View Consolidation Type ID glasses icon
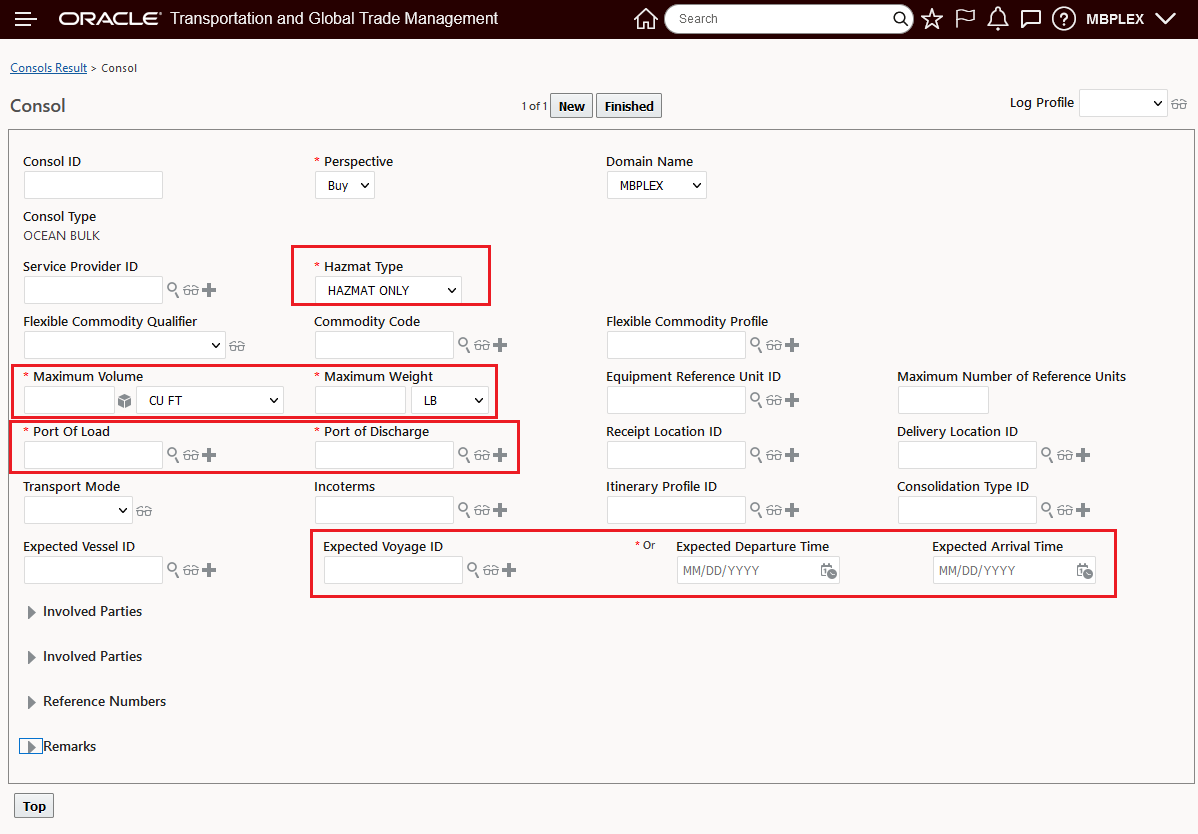Screen dimensions: 1198x834 point(1065,510)
